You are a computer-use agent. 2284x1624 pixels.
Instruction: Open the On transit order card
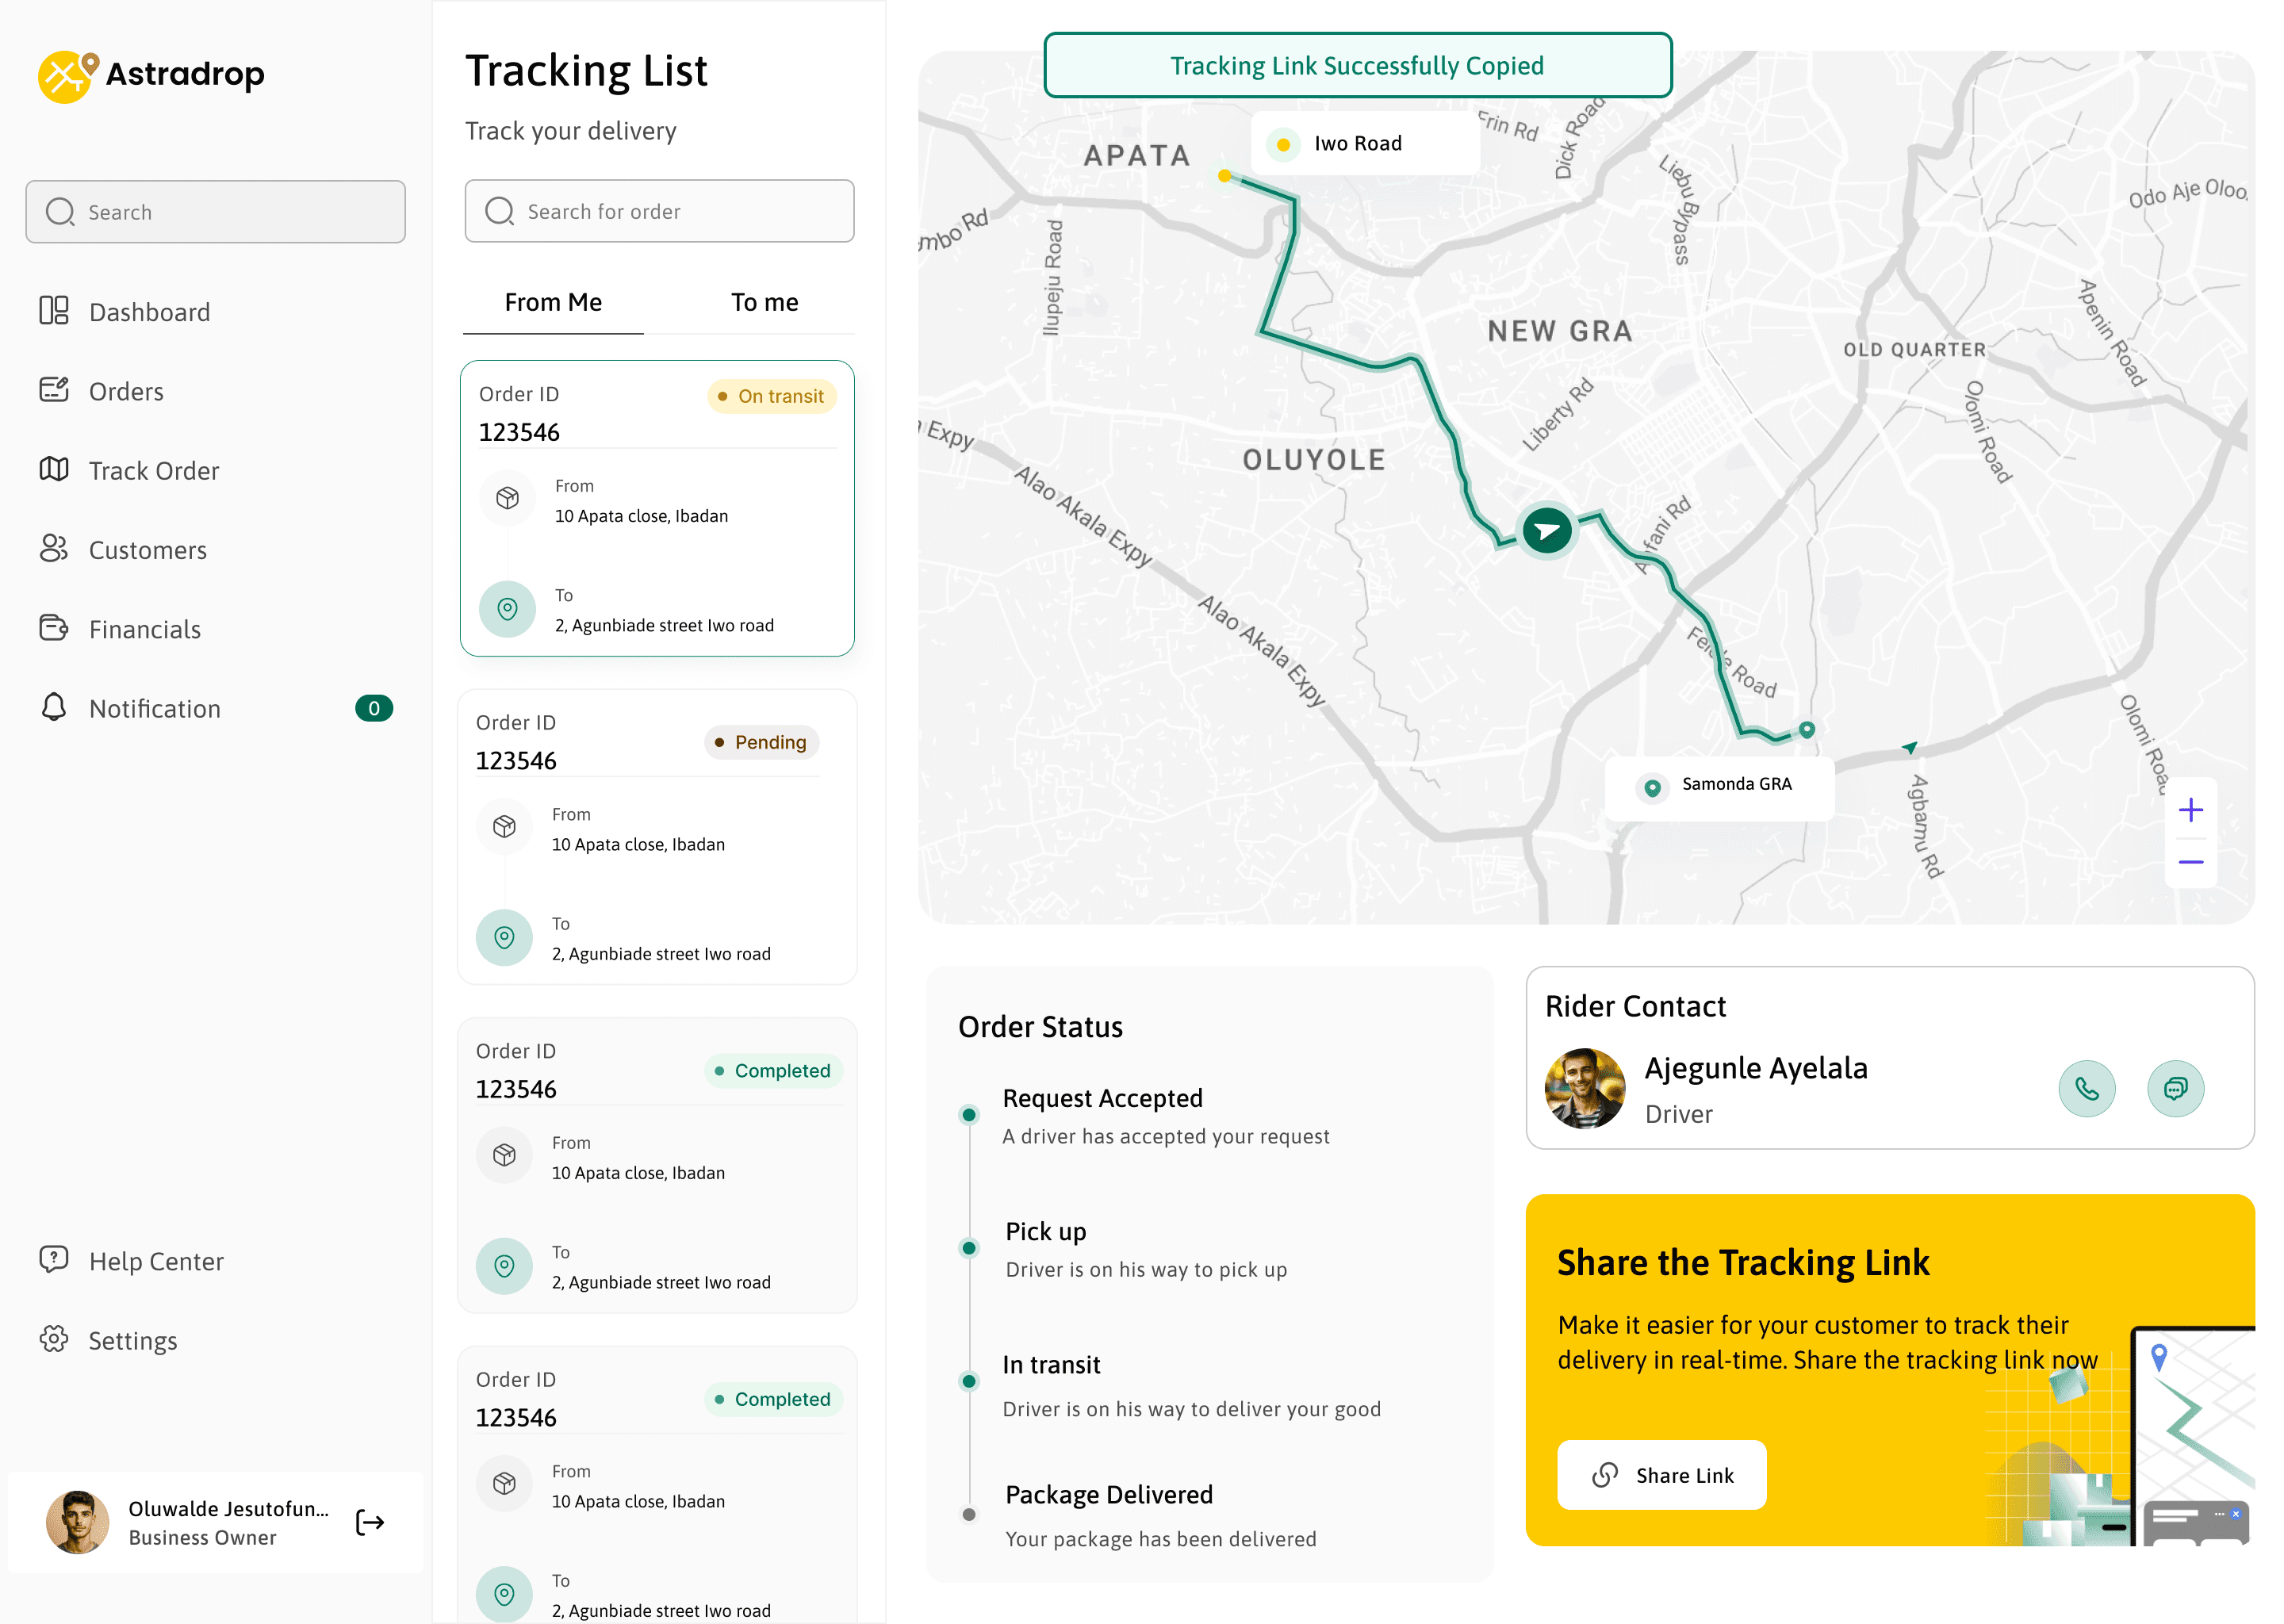(657, 508)
